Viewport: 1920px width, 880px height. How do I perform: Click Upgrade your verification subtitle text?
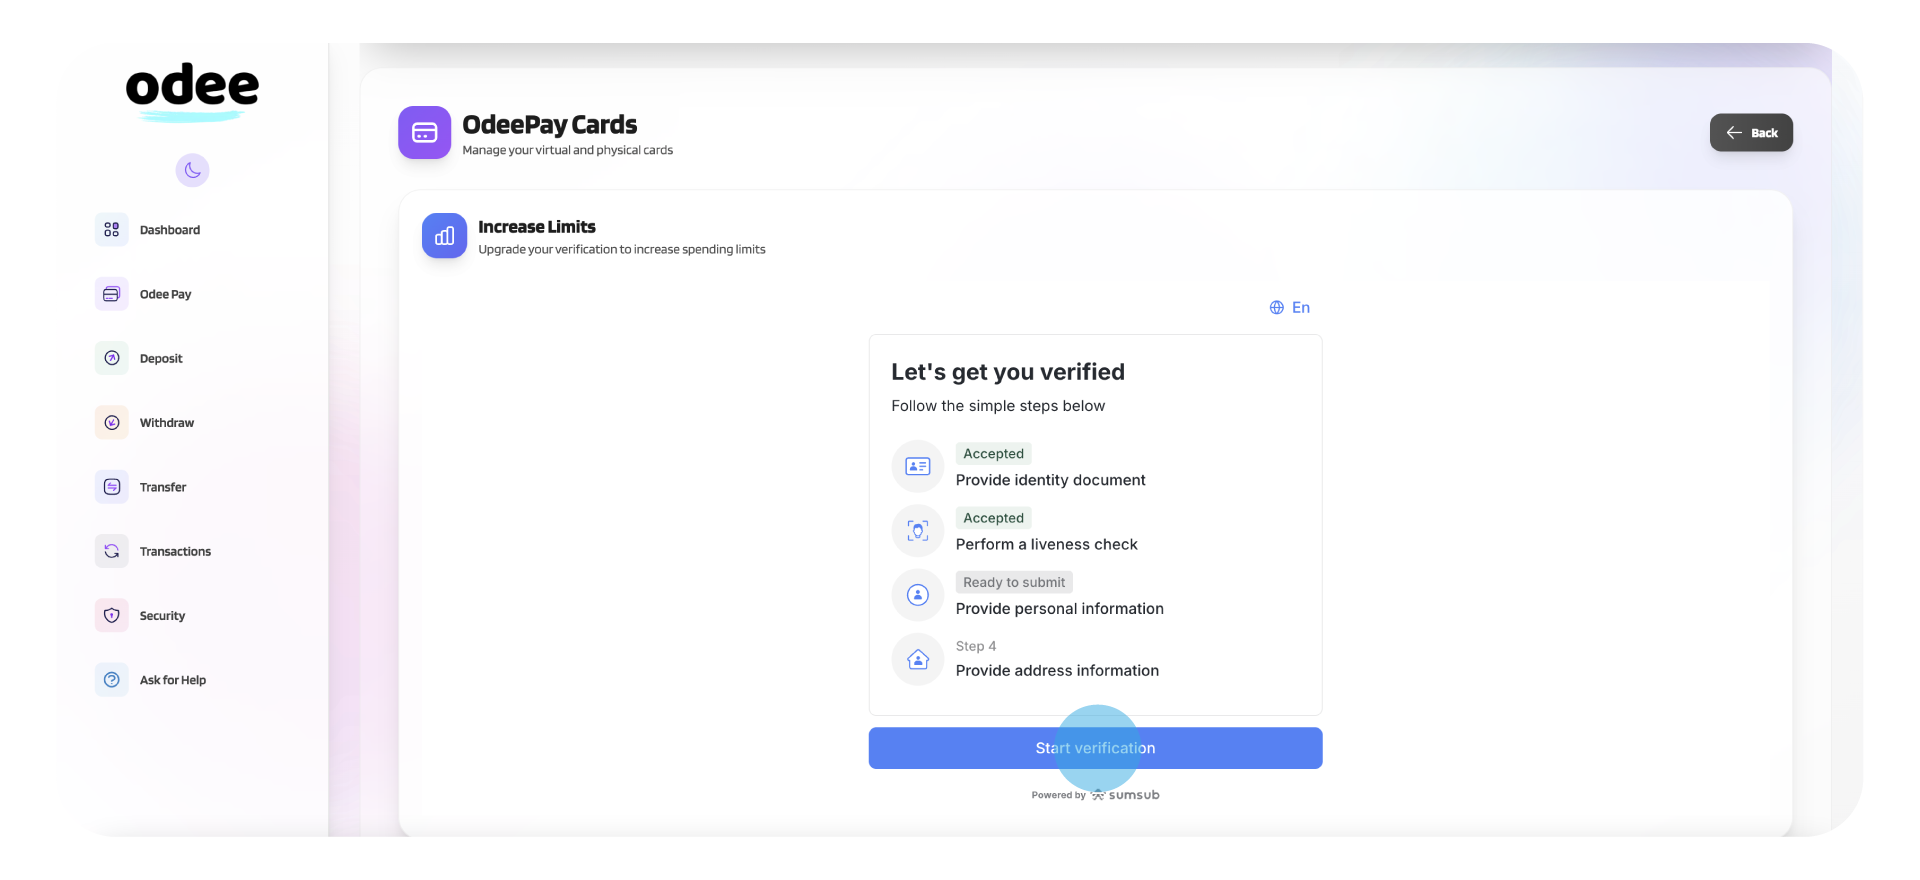click(x=622, y=249)
